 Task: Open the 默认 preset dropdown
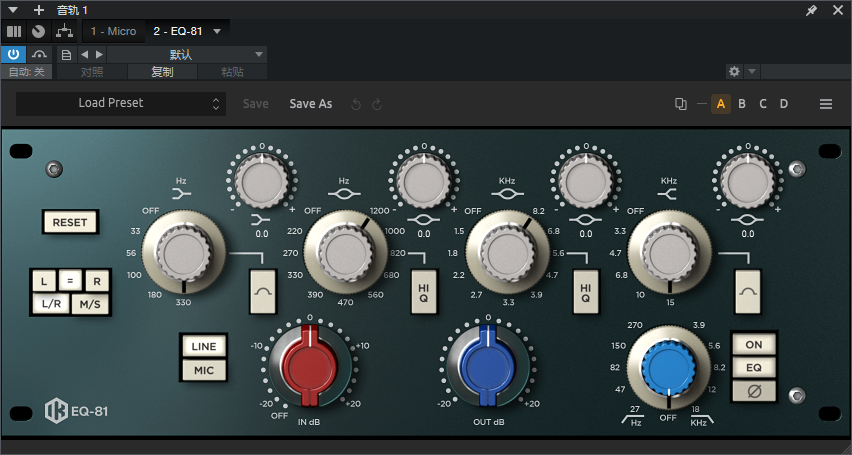tap(186, 55)
